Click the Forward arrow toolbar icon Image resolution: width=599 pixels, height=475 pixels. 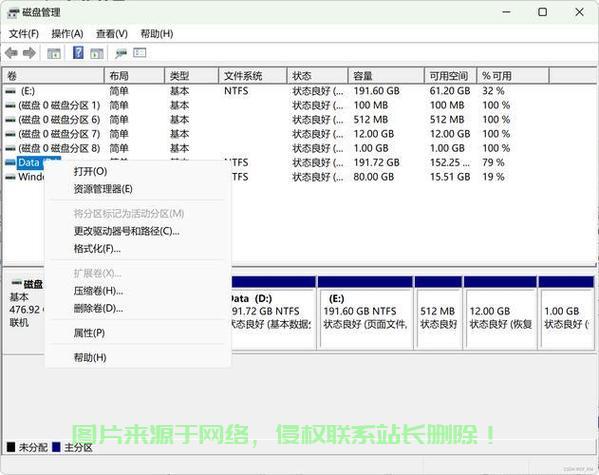tap(29, 53)
